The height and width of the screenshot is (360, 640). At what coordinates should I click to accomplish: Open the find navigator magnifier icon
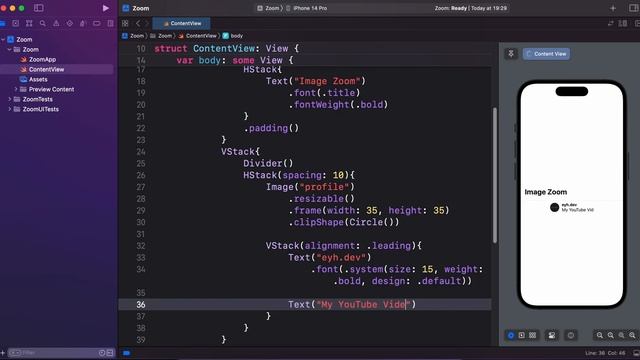42,23
